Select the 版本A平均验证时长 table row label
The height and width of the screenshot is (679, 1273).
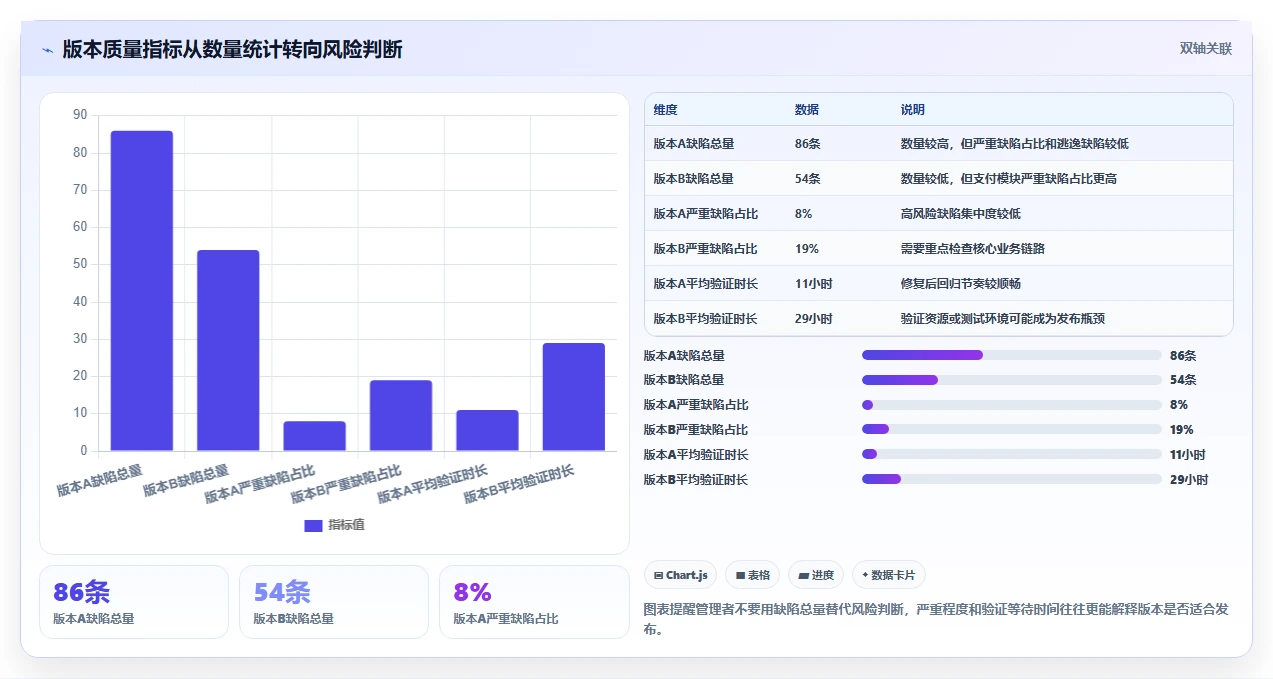click(705, 284)
